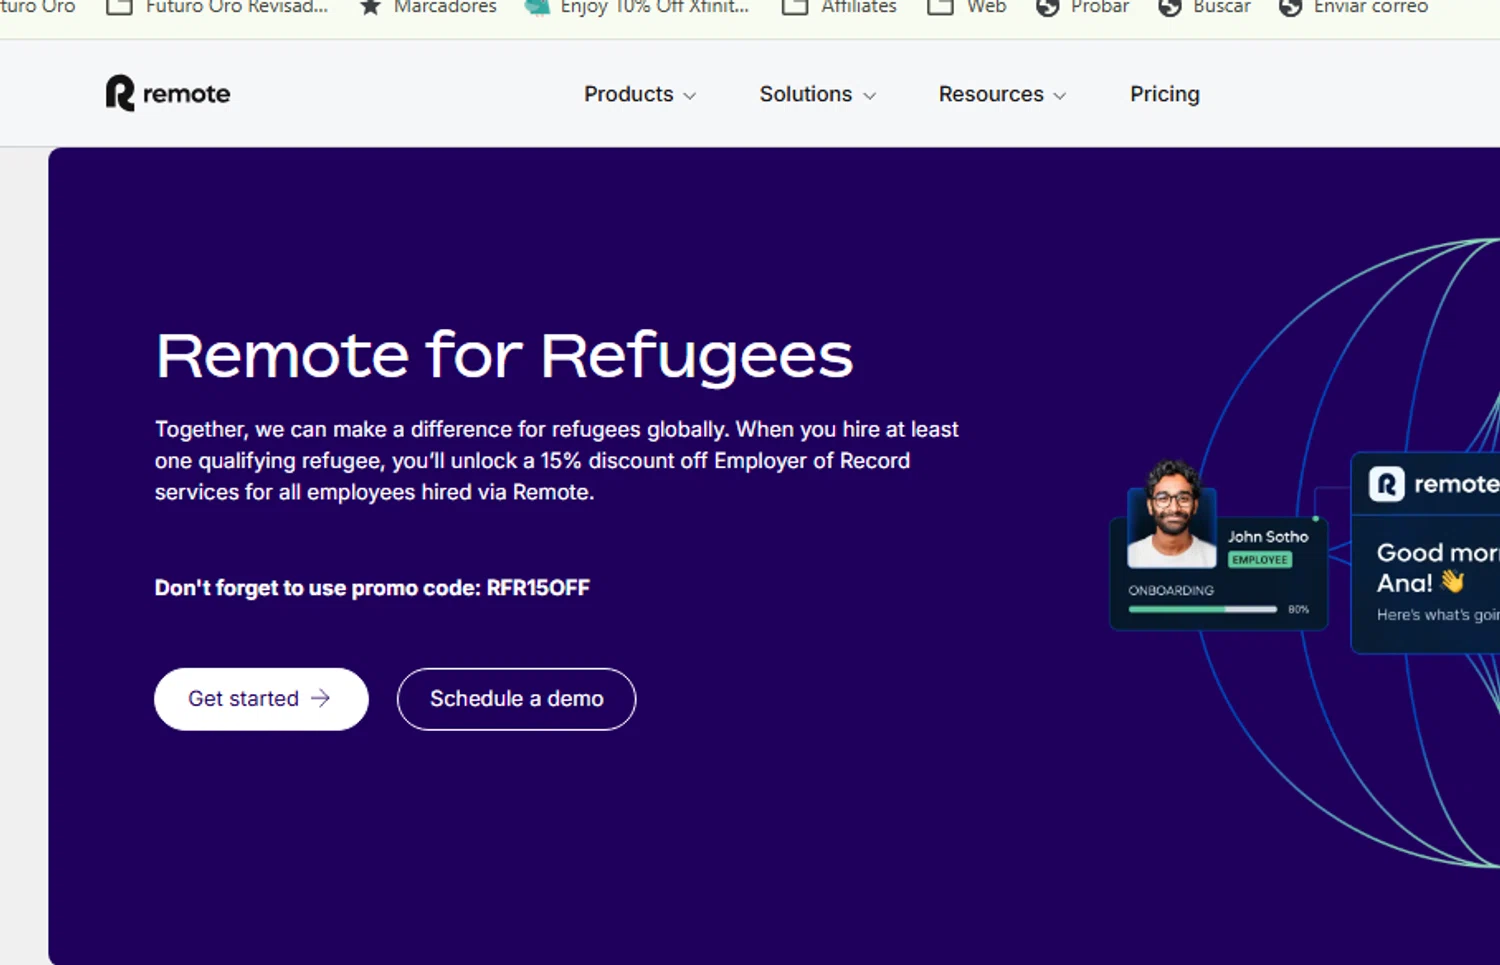The width and height of the screenshot is (1500, 965).
Task: Open the Buscar bookmark
Action: click(x=1204, y=7)
